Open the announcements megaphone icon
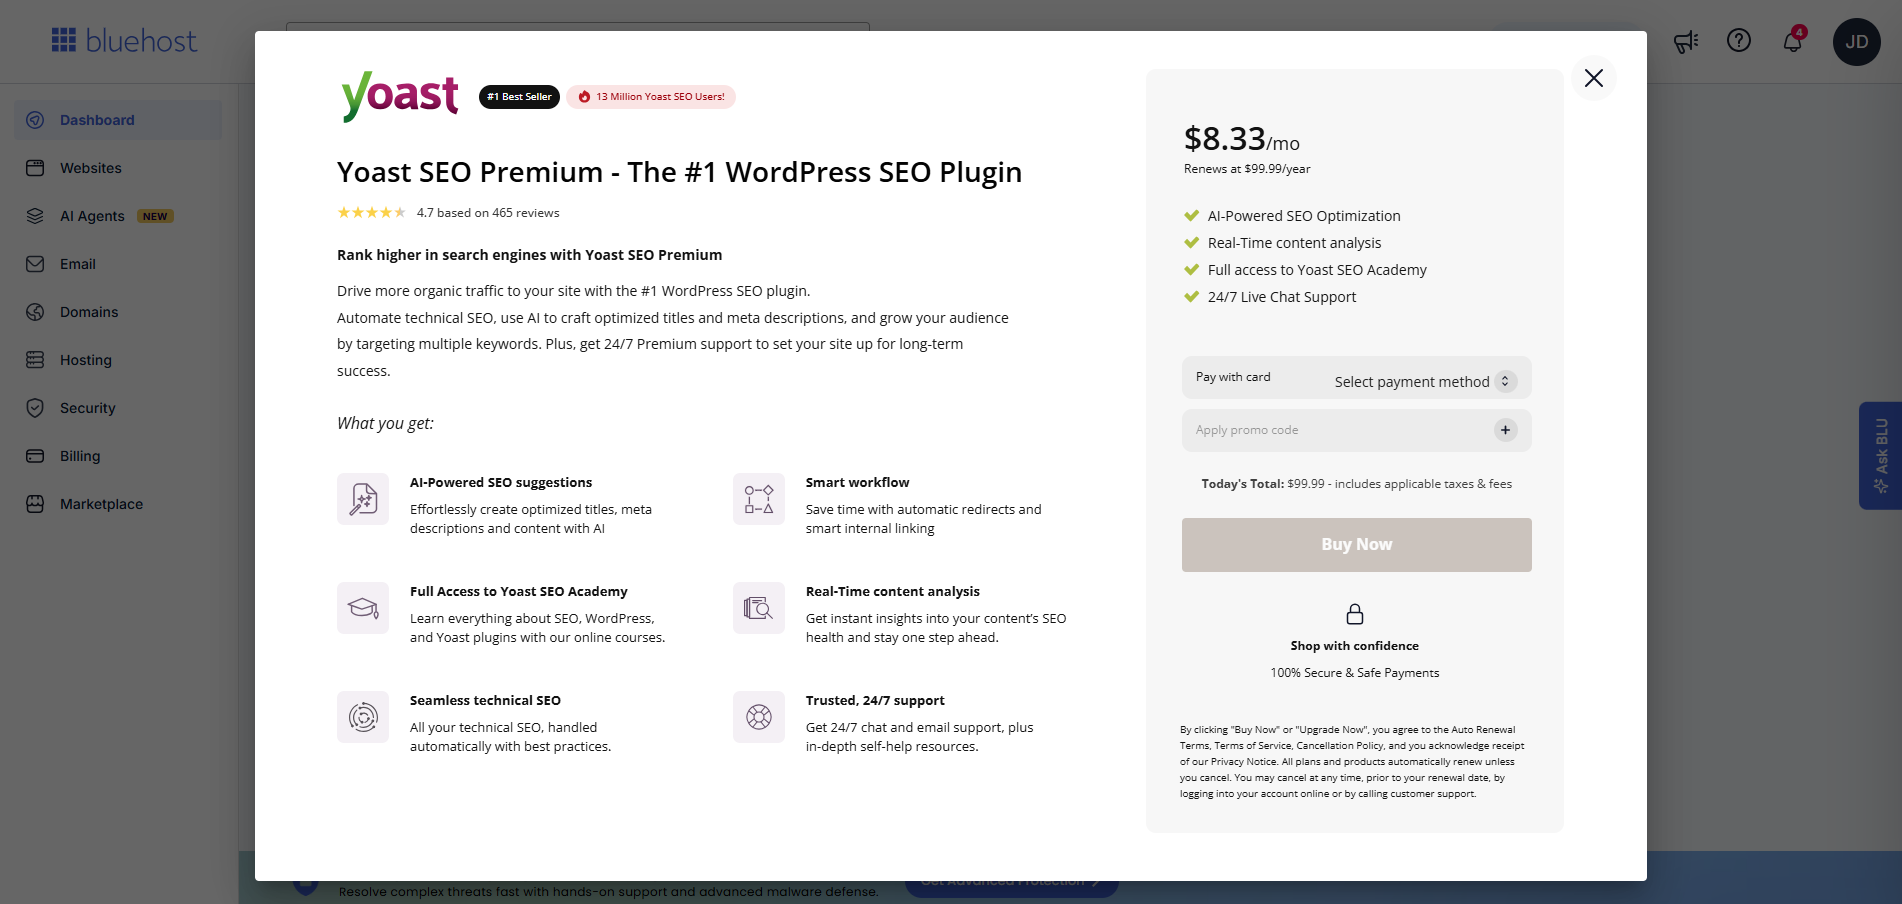This screenshot has height=904, width=1902. point(1686,41)
